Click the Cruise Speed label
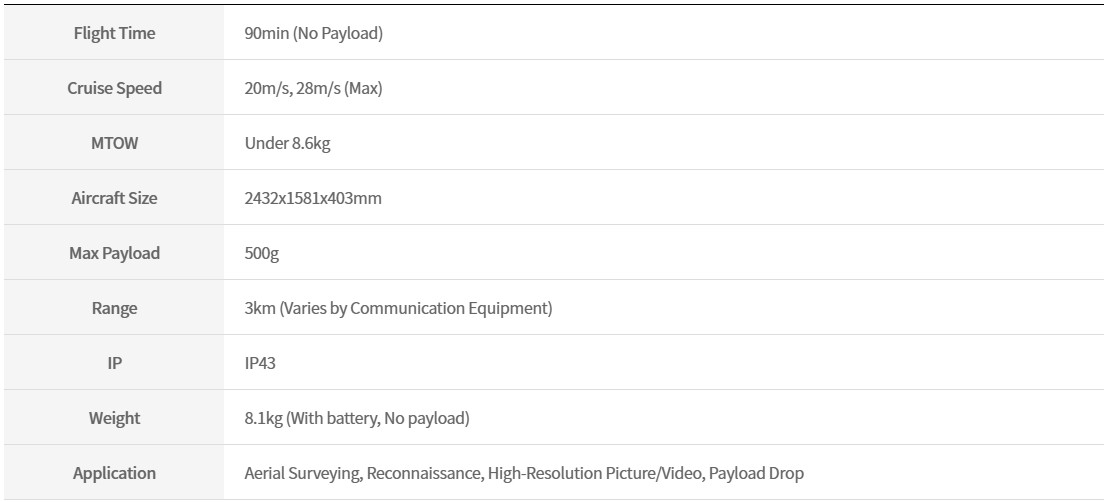 tap(114, 88)
